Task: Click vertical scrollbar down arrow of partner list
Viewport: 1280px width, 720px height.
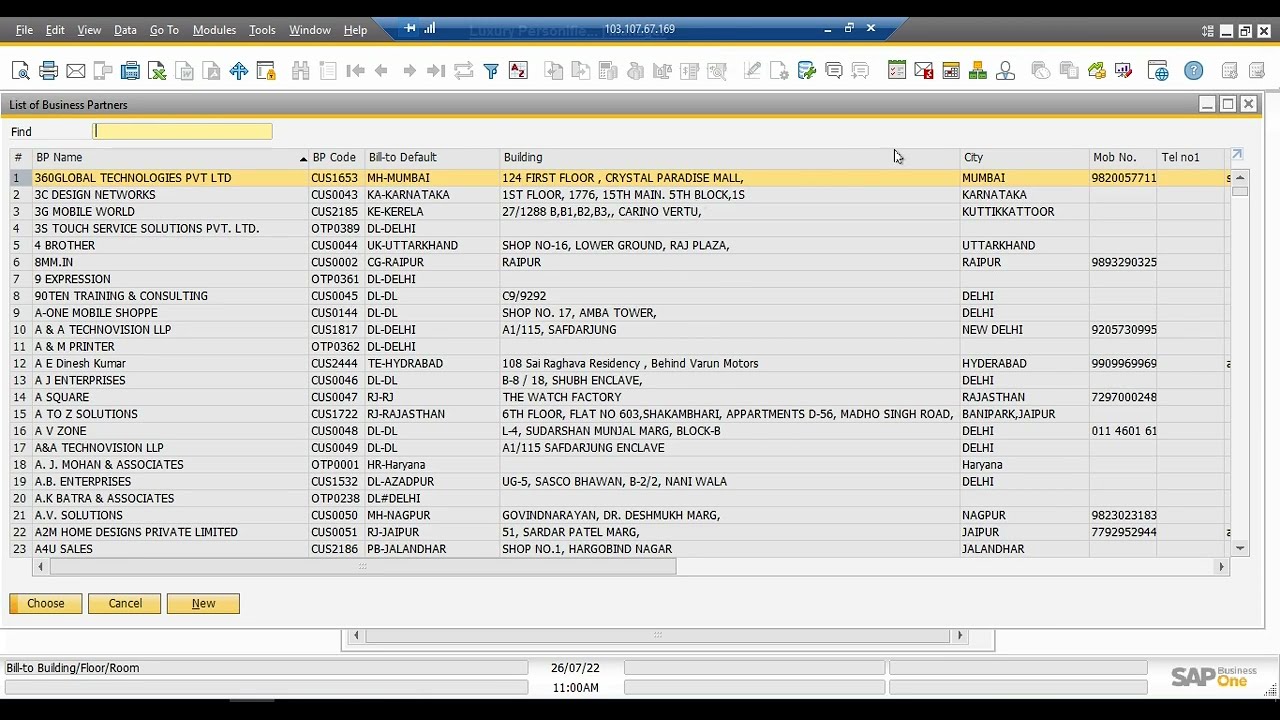Action: (1240, 548)
